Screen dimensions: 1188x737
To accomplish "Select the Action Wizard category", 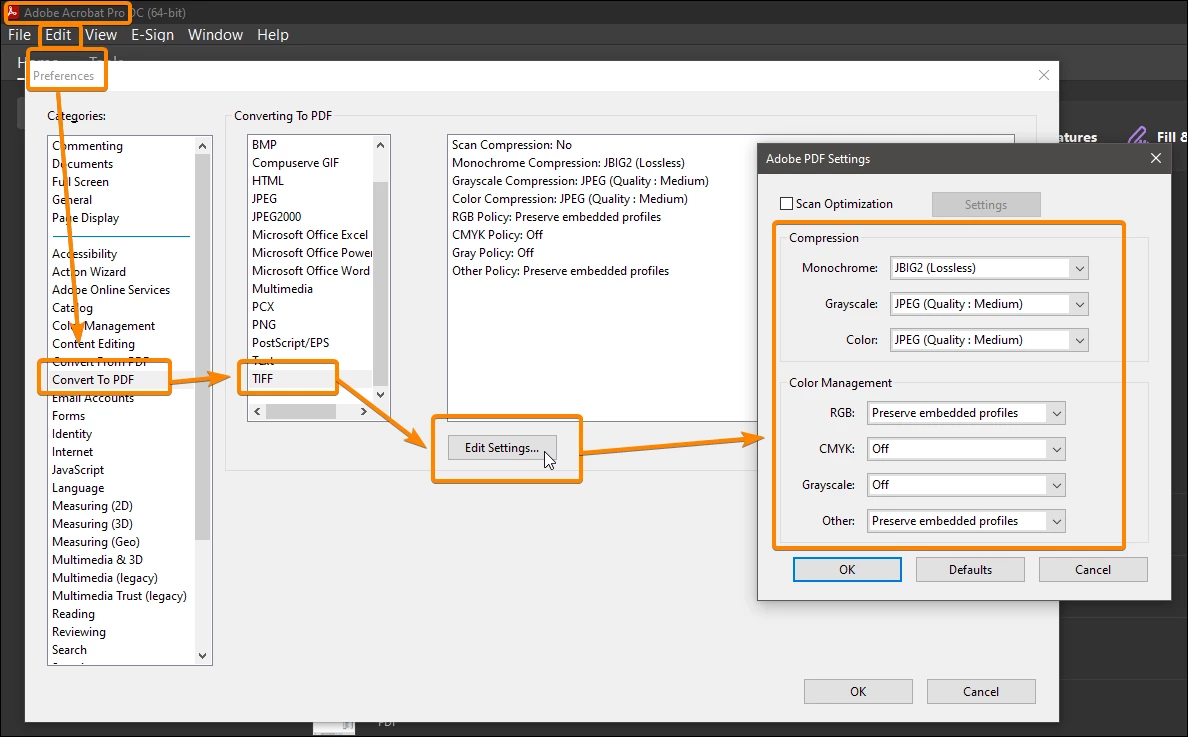I will (x=89, y=272).
